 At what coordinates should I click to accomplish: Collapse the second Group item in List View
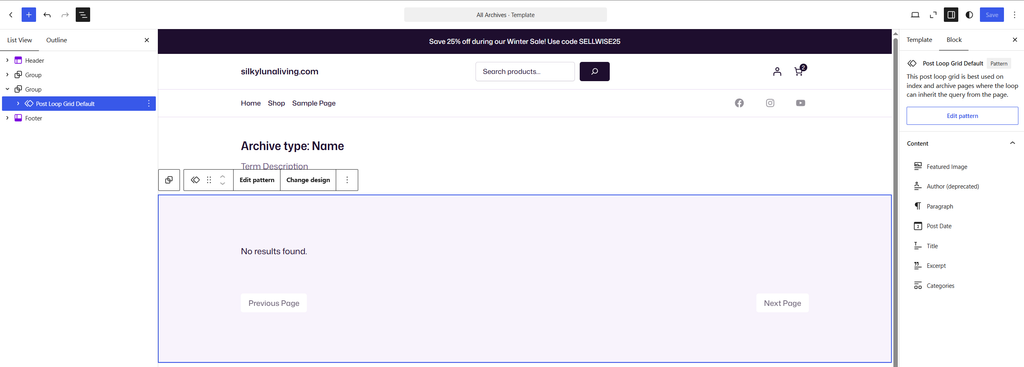coord(7,89)
